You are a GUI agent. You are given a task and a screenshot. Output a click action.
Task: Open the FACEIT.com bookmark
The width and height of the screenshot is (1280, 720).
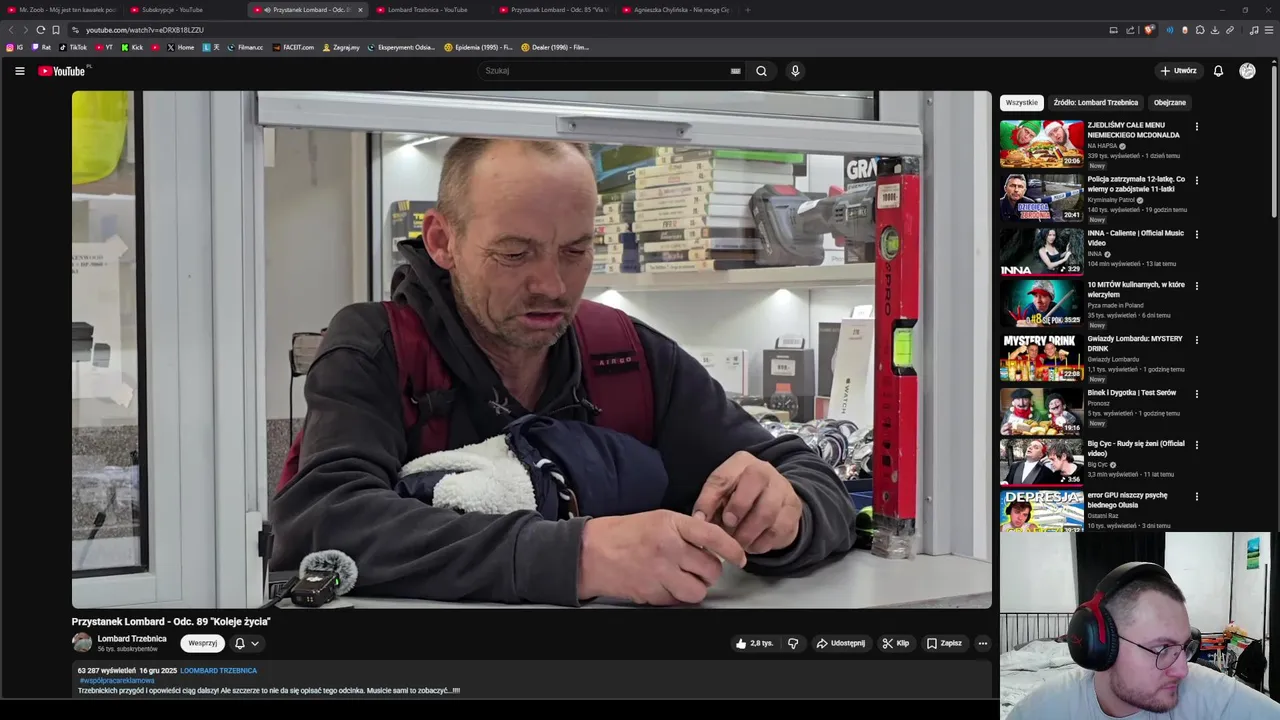[x=293, y=47]
